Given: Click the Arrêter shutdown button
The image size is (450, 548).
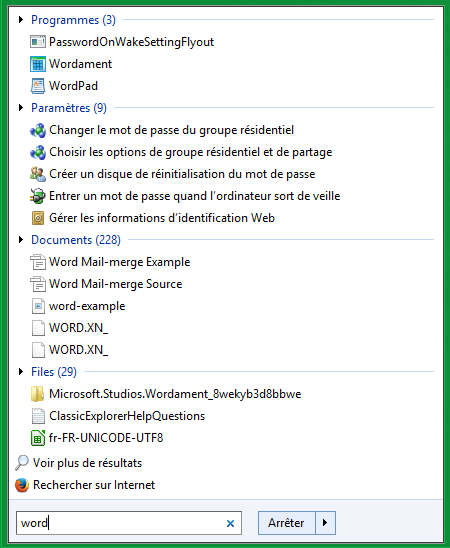Looking at the screenshot, I should 286,523.
